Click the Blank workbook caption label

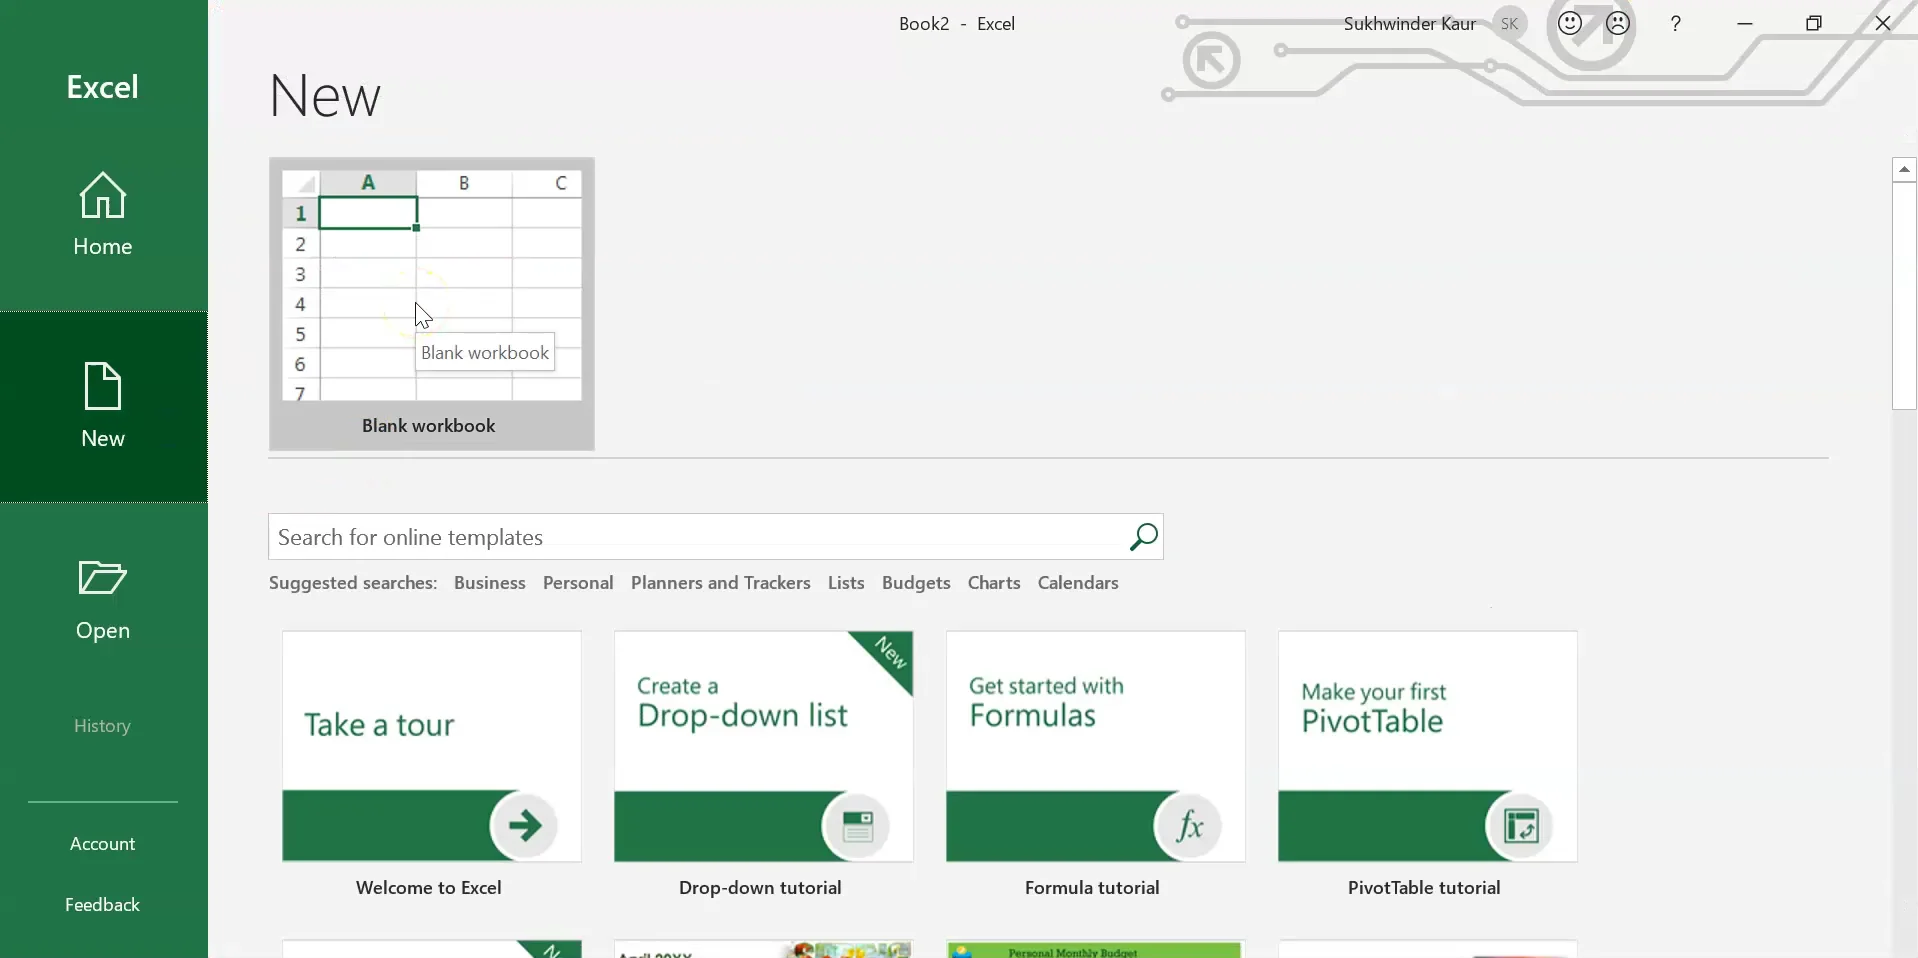[428, 426]
